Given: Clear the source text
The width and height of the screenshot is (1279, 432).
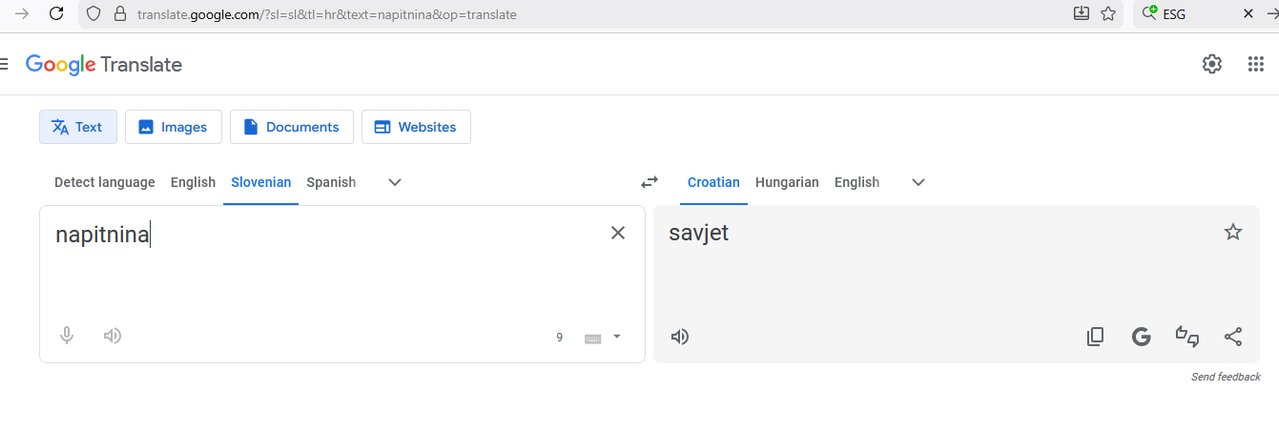Looking at the screenshot, I should [618, 233].
